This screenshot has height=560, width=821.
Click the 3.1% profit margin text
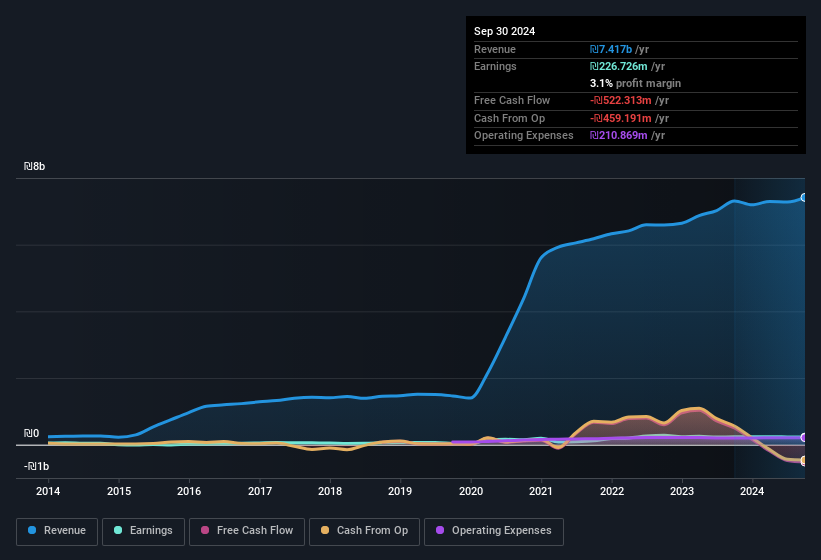[x=635, y=83]
